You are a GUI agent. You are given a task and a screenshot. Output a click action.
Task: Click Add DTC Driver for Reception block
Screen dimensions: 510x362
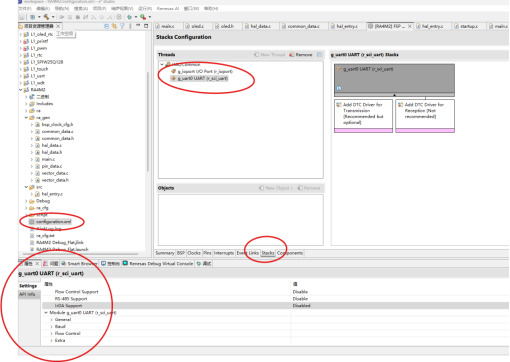point(425,116)
